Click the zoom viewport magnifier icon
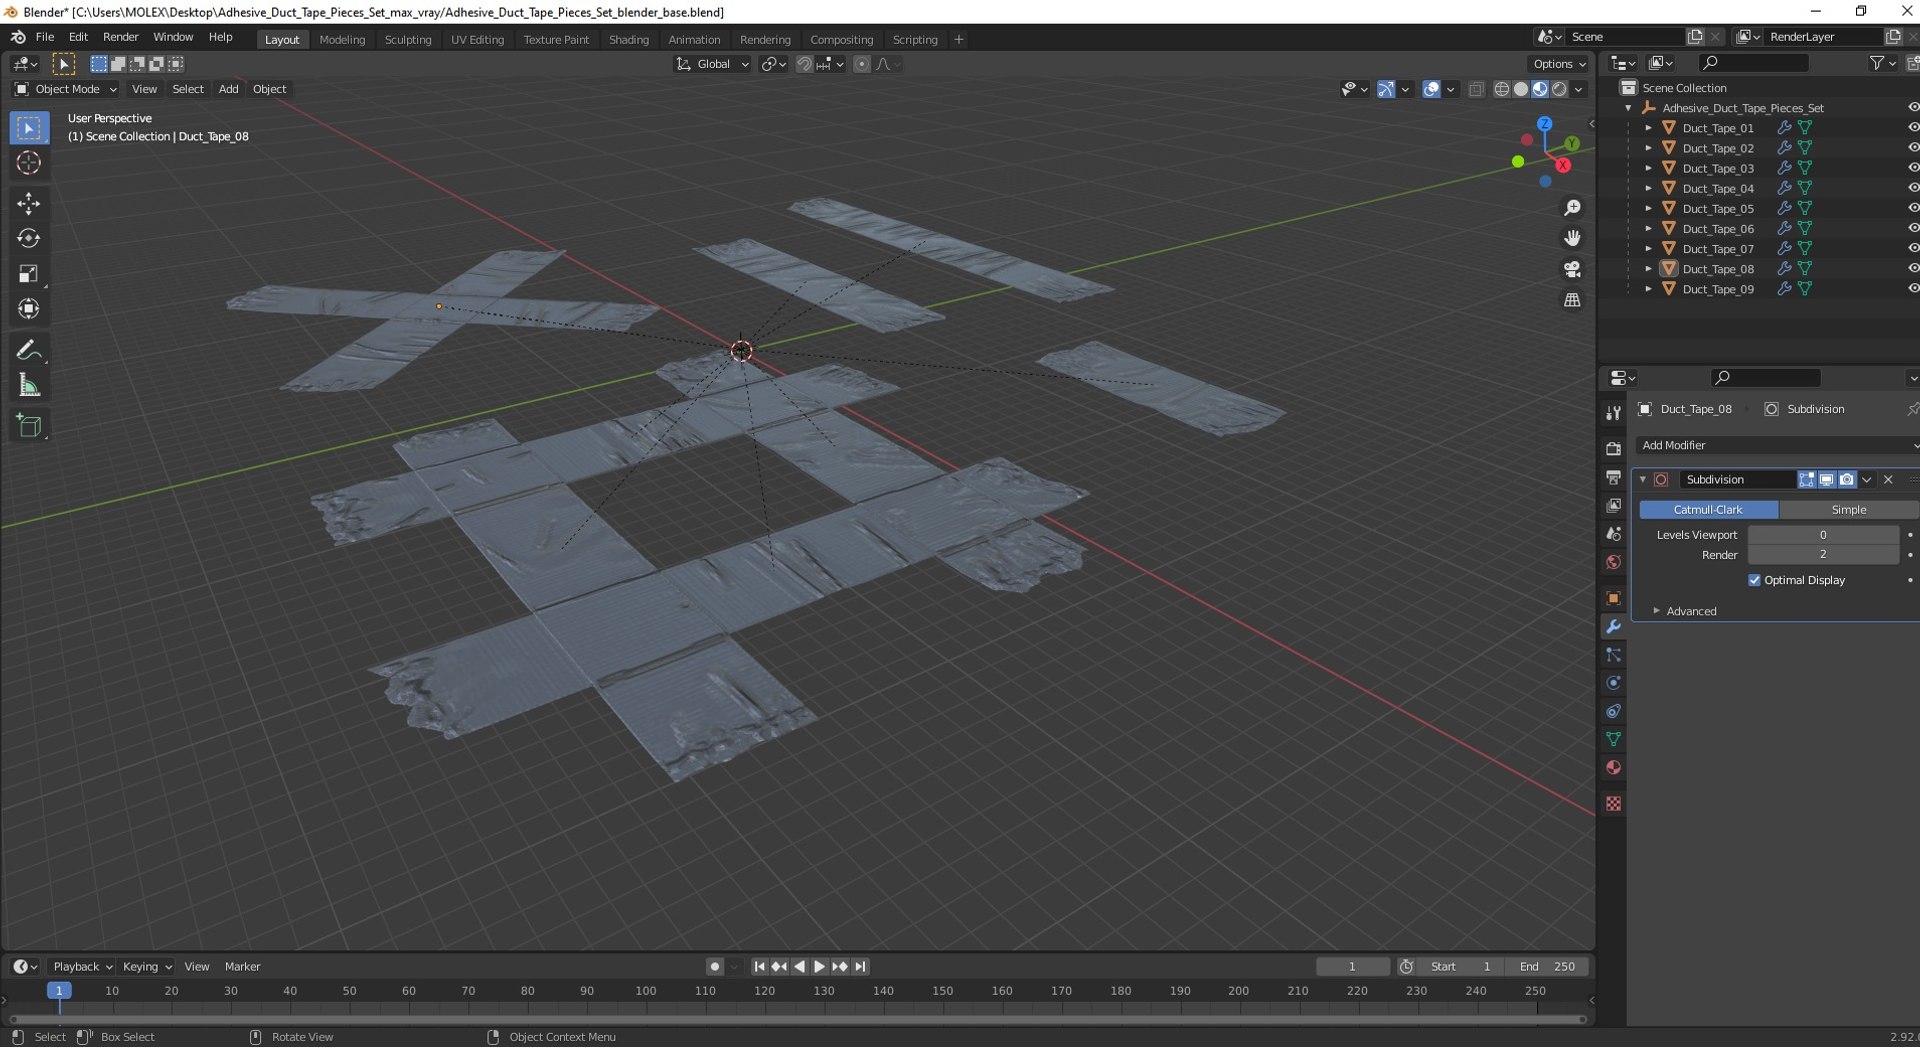This screenshot has width=1920, height=1047. (x=1572, y=208)
